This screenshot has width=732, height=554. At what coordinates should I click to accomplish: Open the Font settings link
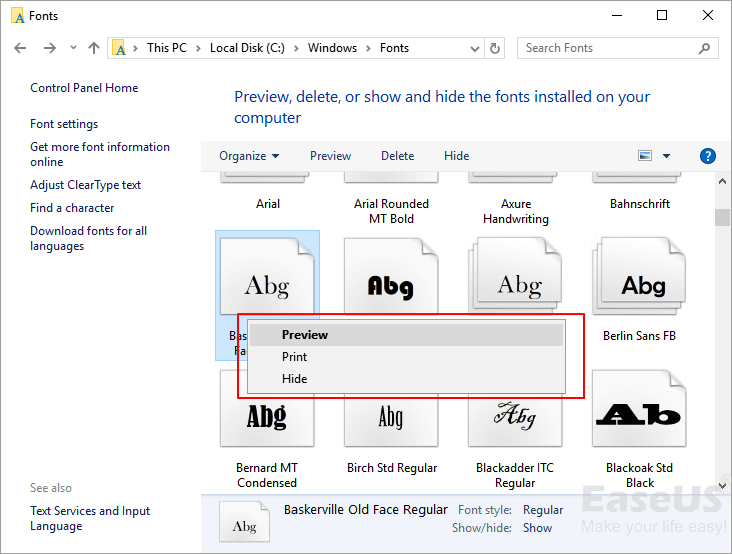pyautogui.click(x=64, y=124)
